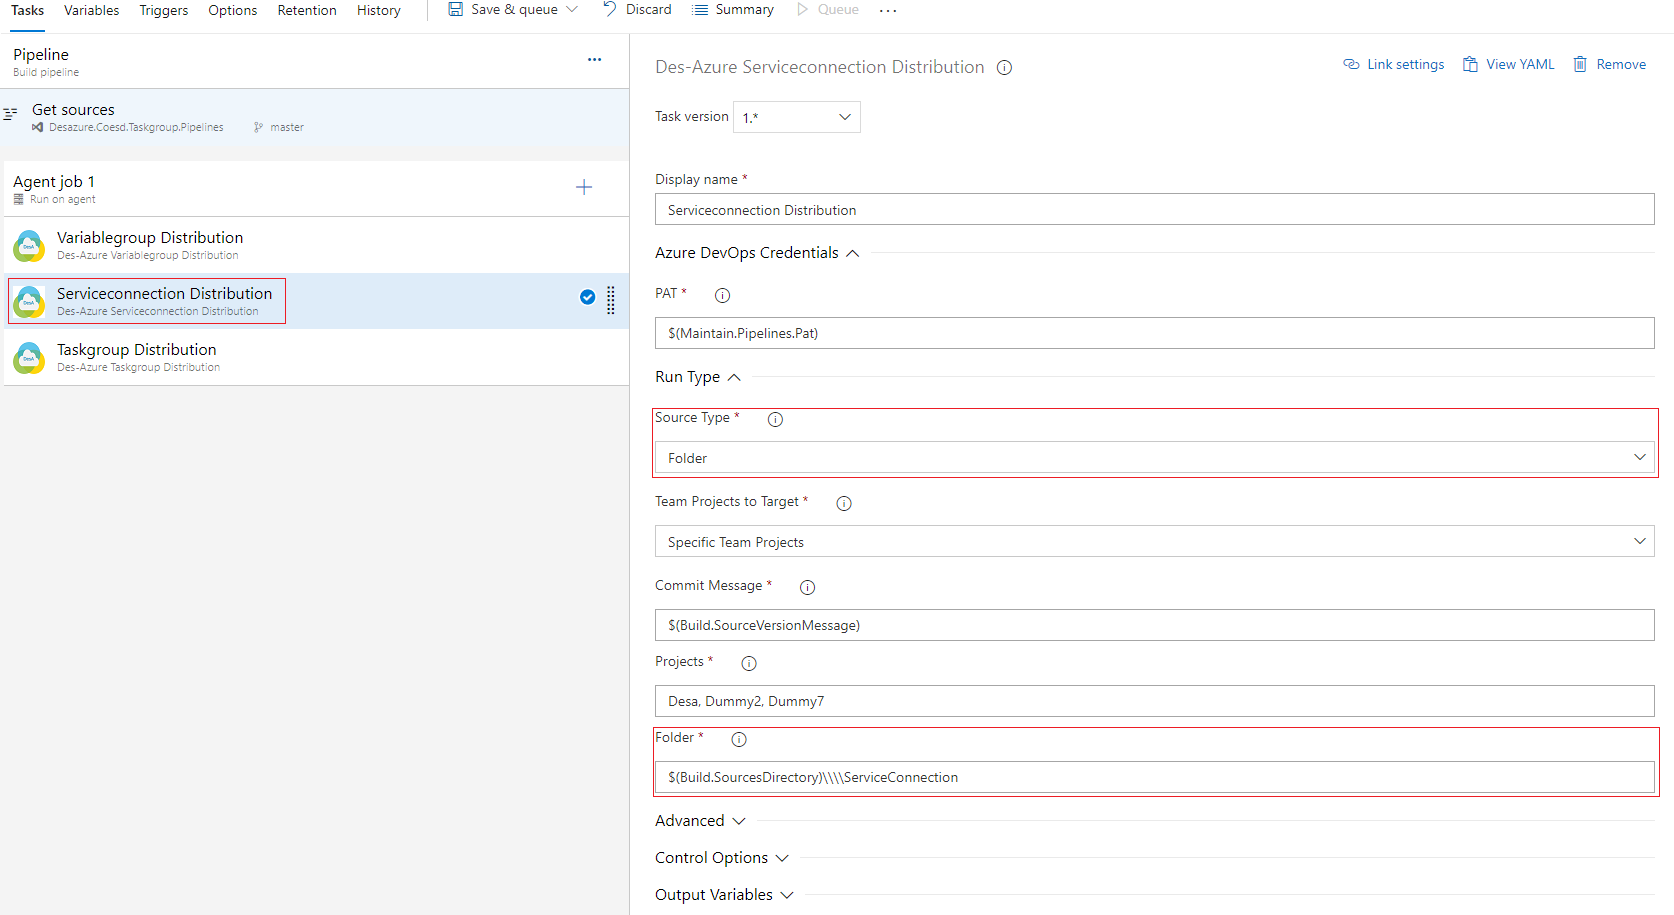Click the Display name input field
The image size is (1674, 915).
click(1154, 209)
